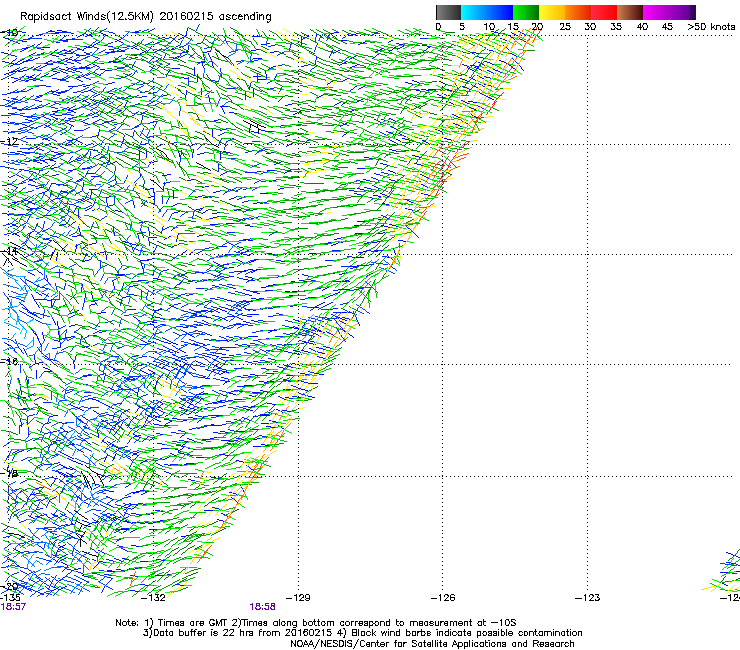The width and height of the screenshot is (740, 650).
Task: Click the 'Times are GMT' note line
Action: click(x=316, y=623)
